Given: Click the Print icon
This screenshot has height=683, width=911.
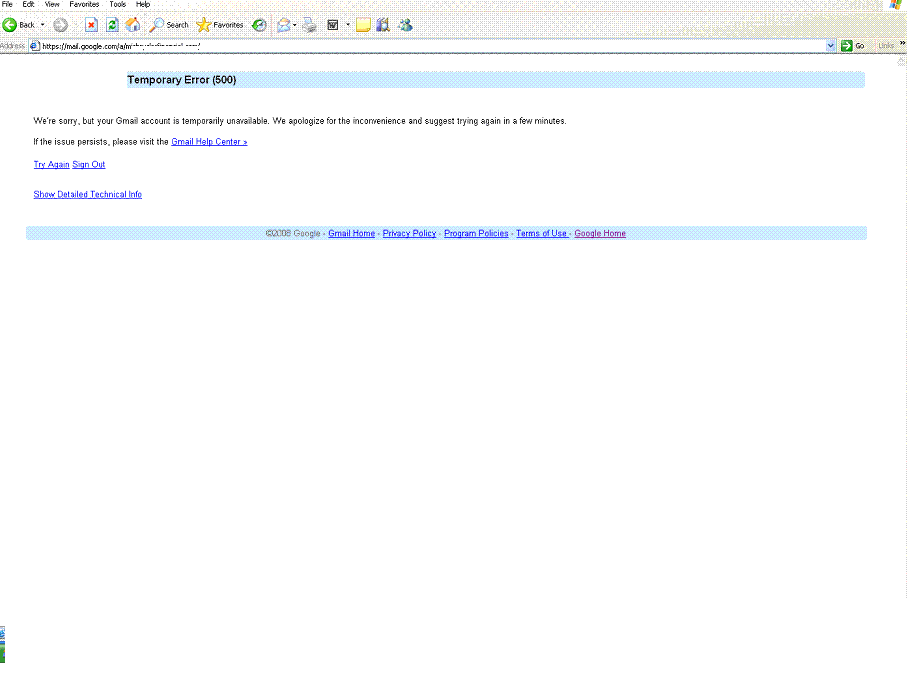Looking at the screenshot, I should 309,25.
